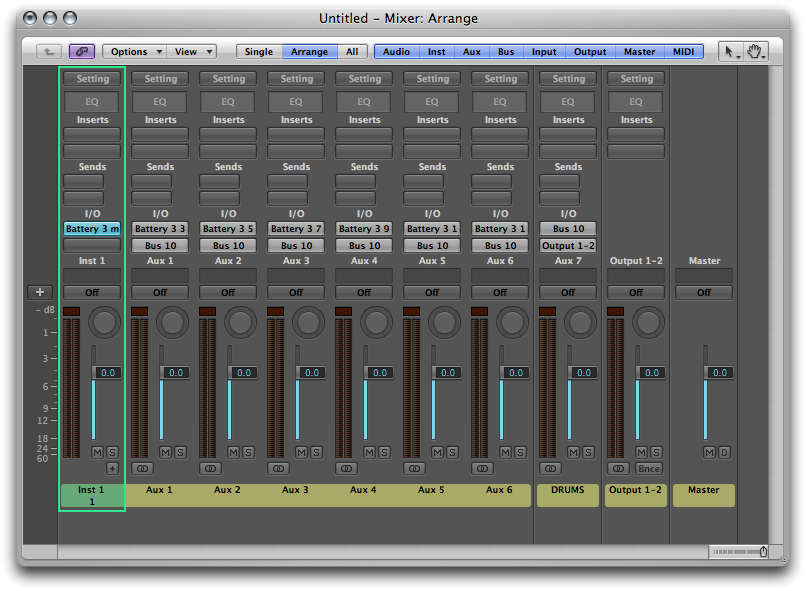Switch to Single mixer view
This screenshot has height=591, width=806.
tap(259, 51)
